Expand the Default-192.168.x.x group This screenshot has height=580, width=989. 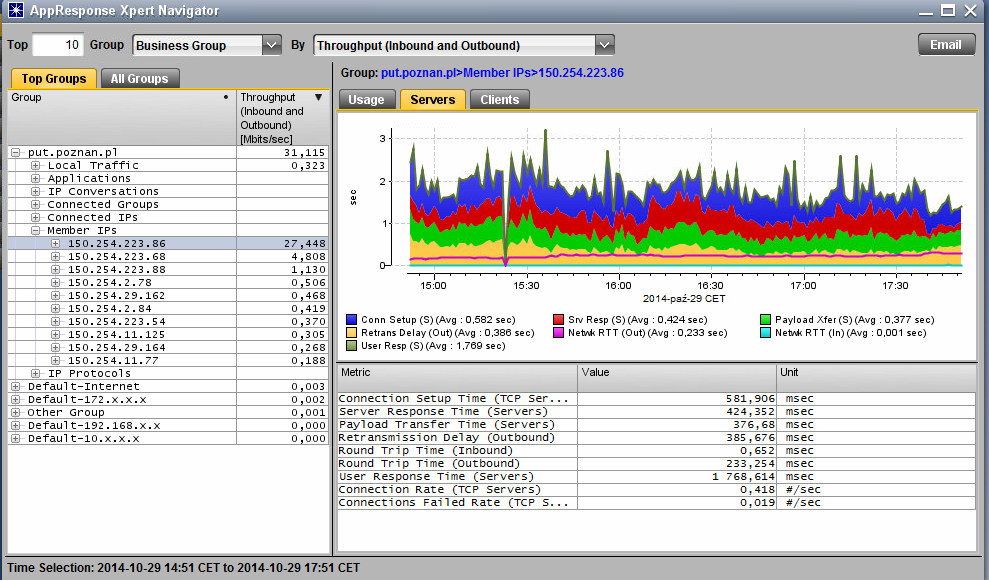tap(15, 426)
